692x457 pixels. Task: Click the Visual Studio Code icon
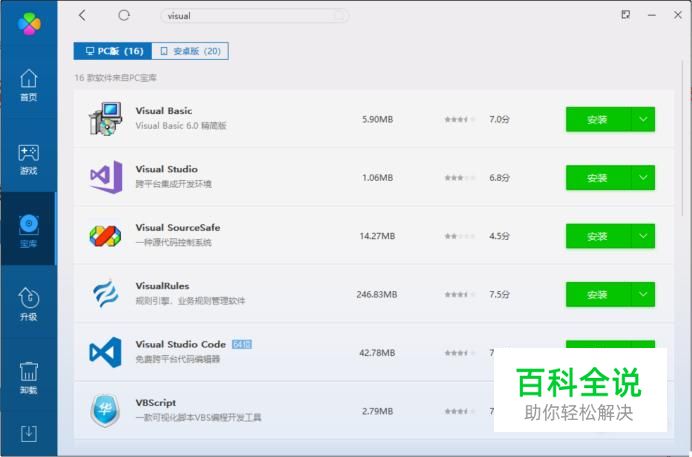(105, 352)
